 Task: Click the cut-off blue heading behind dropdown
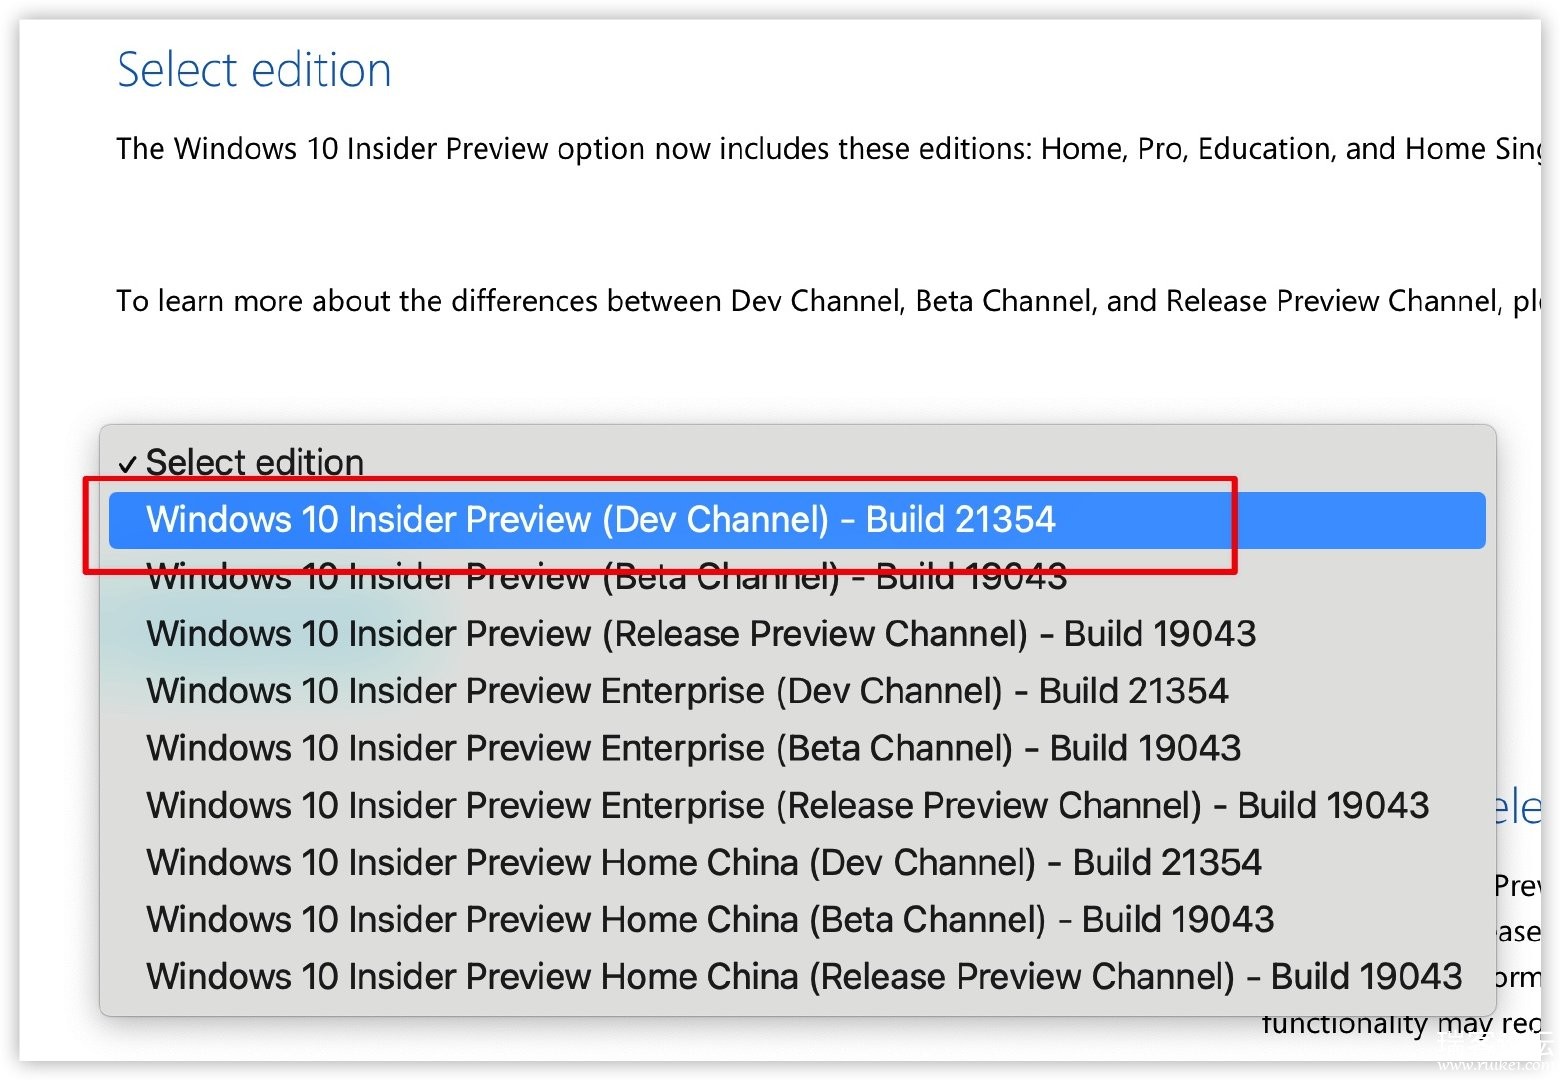(x=1518, y=807)
